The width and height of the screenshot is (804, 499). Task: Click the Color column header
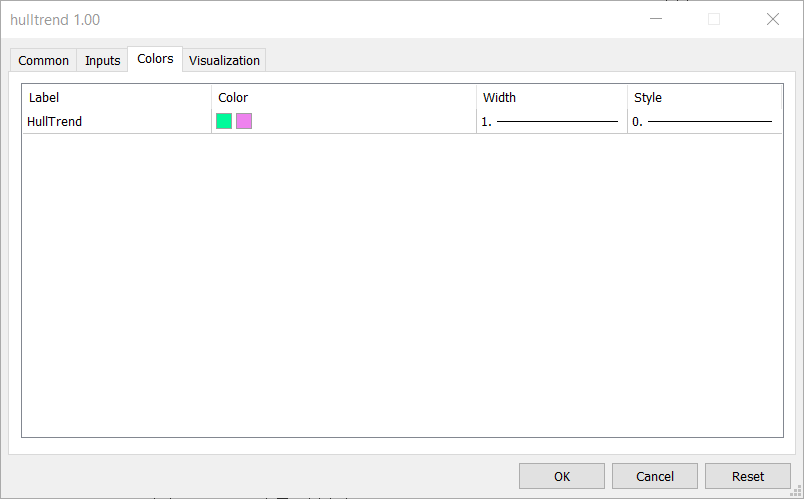pyautogui.click(x=344, y=97)
